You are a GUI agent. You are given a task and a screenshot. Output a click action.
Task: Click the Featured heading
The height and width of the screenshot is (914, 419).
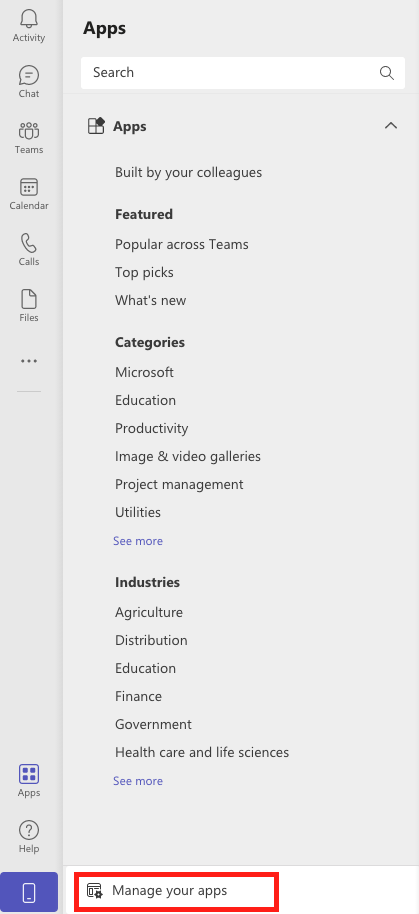click(x=144, y=214)
